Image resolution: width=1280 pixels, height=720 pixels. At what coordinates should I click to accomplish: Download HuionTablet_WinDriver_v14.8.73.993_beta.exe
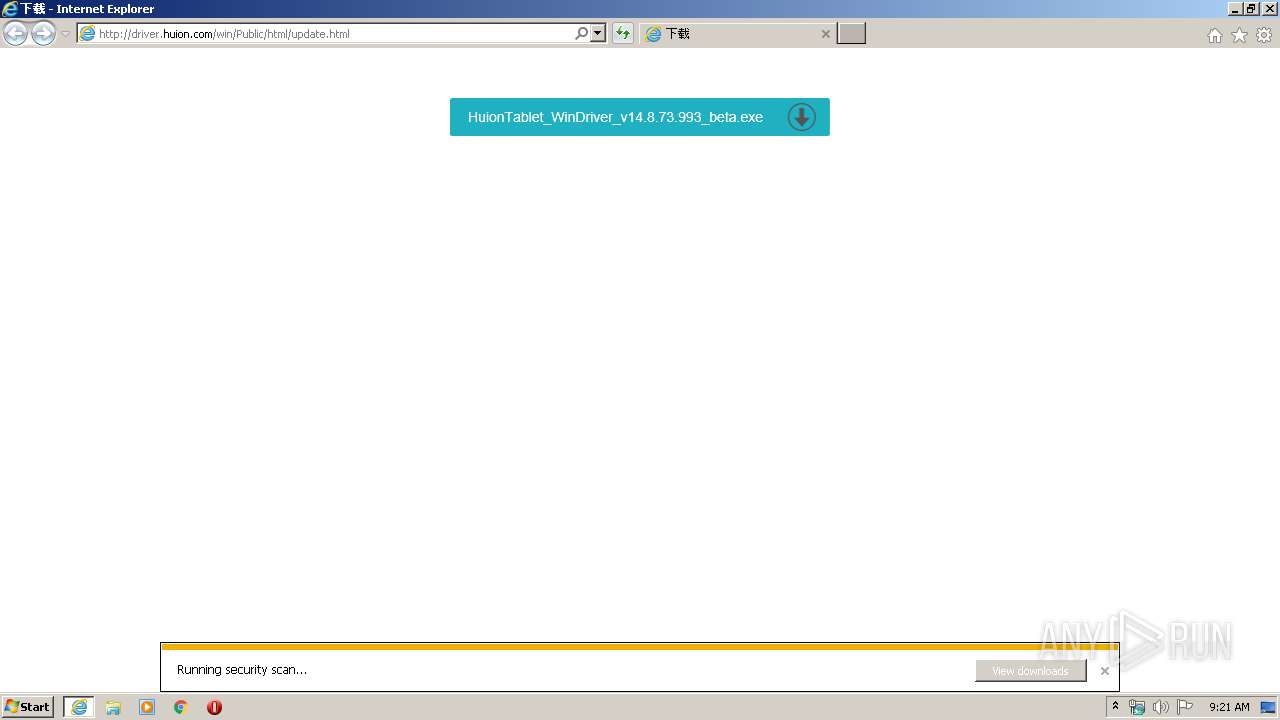pos(640,117)
